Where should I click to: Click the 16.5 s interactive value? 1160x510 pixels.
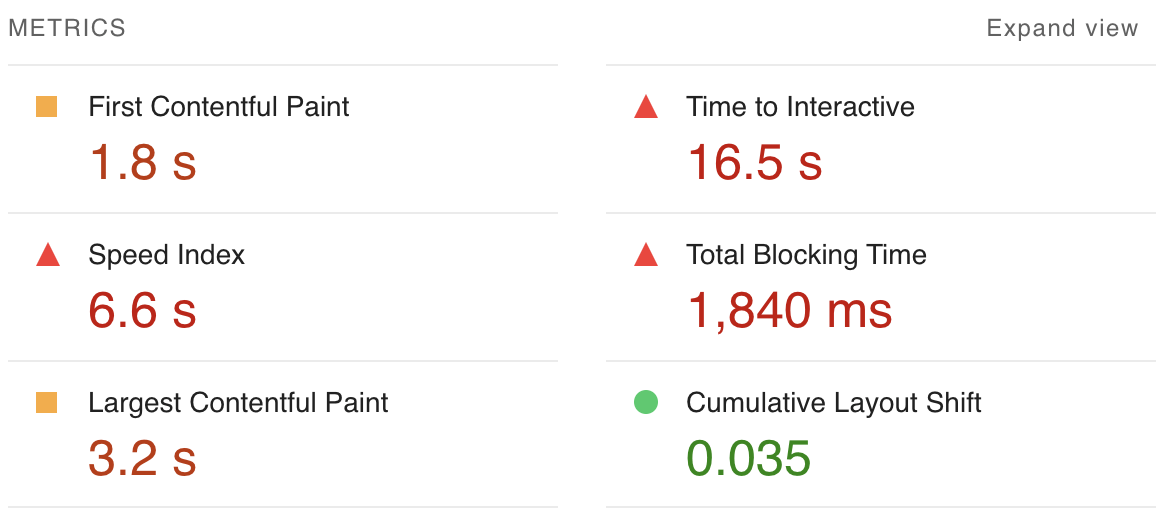tap(755, 161)
